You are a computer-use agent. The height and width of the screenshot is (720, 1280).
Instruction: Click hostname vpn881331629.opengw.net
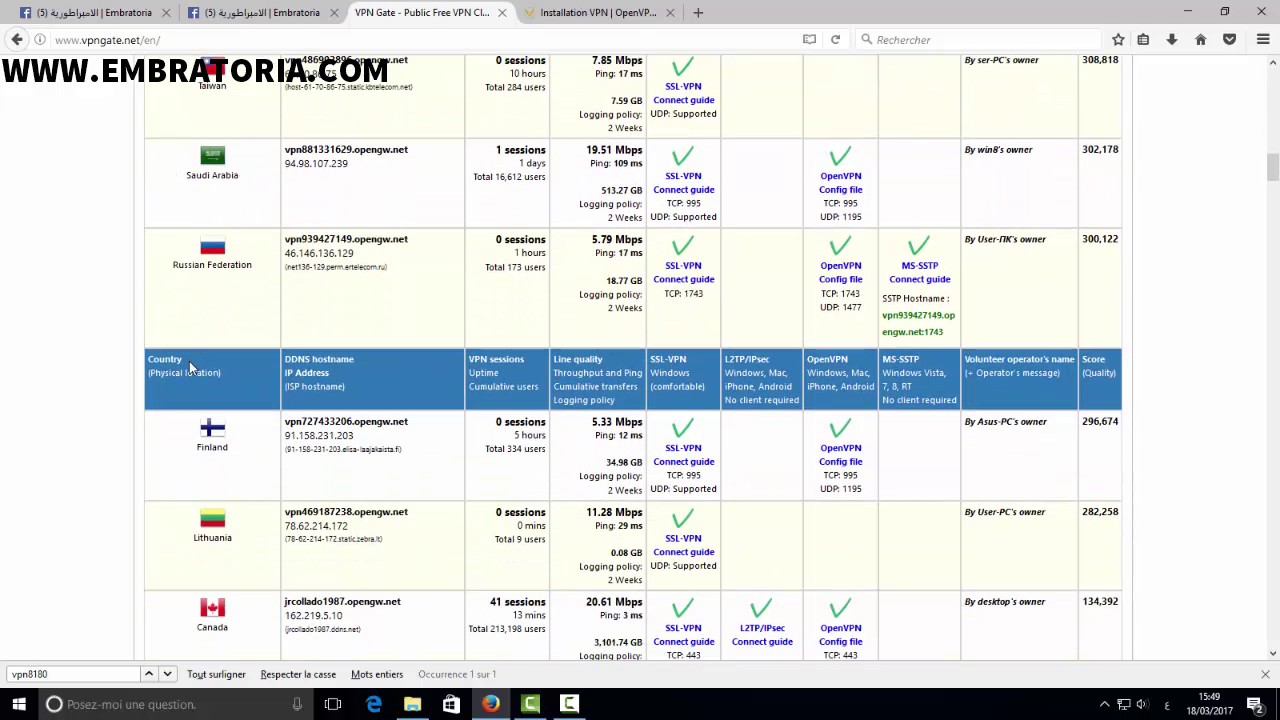coord(346,150)
